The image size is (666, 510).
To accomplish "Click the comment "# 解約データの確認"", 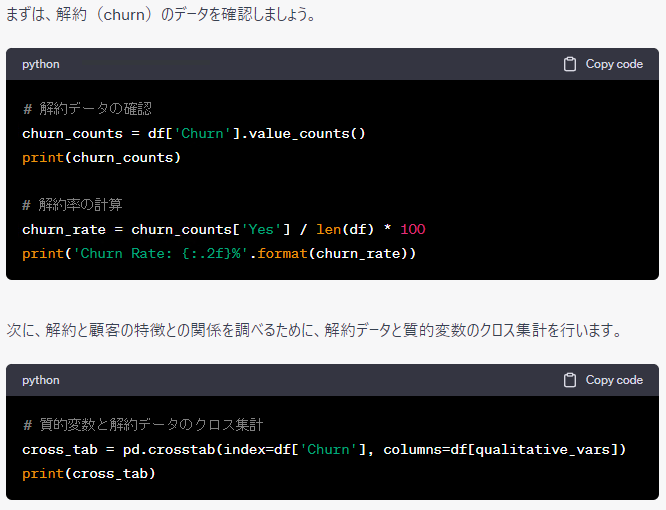I will point(87,109).
